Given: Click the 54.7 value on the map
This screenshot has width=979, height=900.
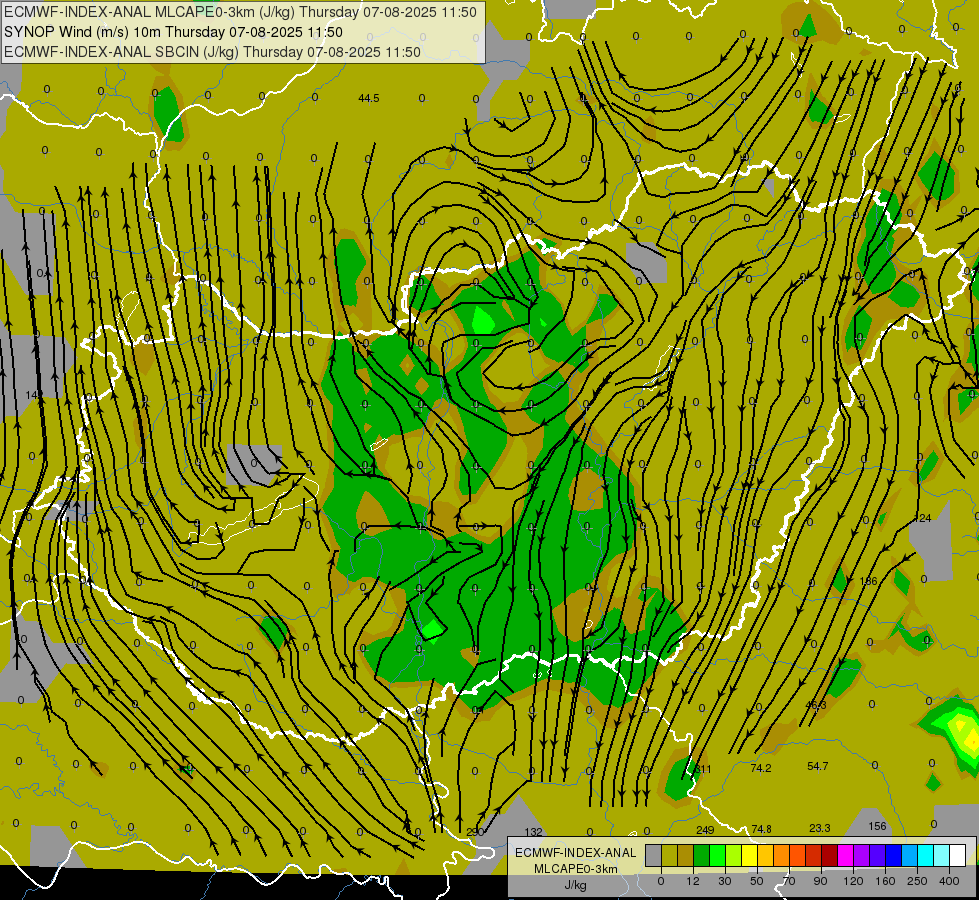Looking at the screenshot, I should 817,766.
